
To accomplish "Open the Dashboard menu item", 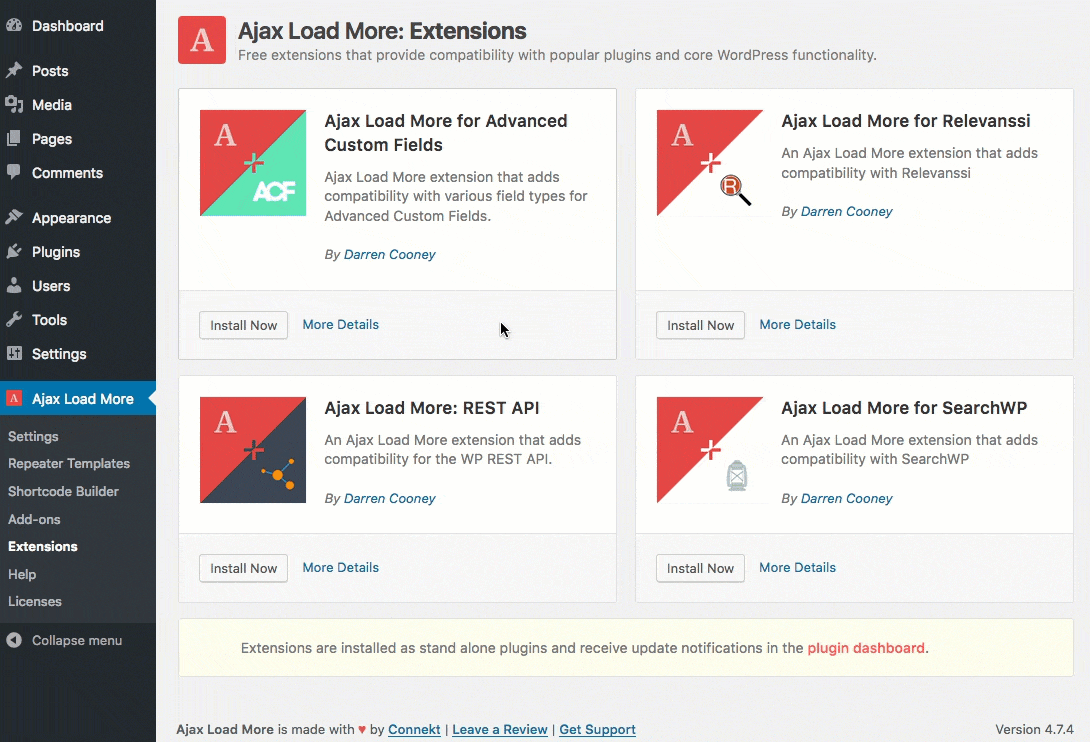I will coord(67,26).
